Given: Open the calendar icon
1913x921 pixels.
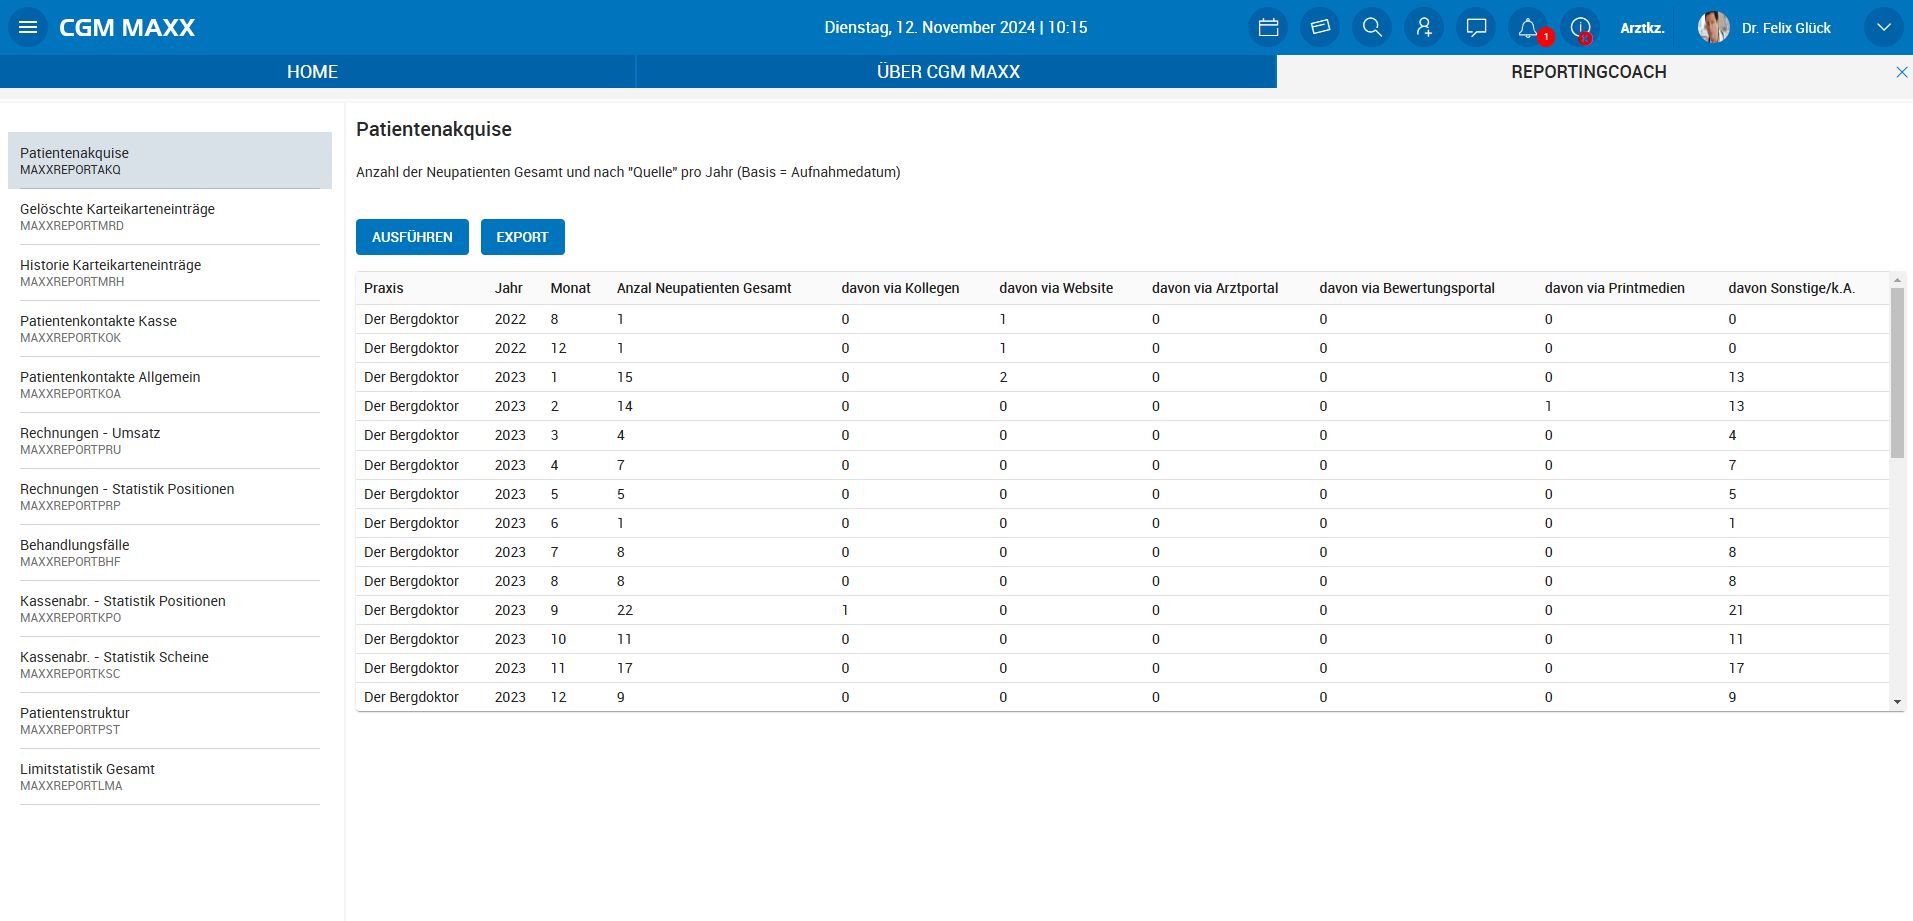Looking at the screenshot, I should tap(1268, 27).
